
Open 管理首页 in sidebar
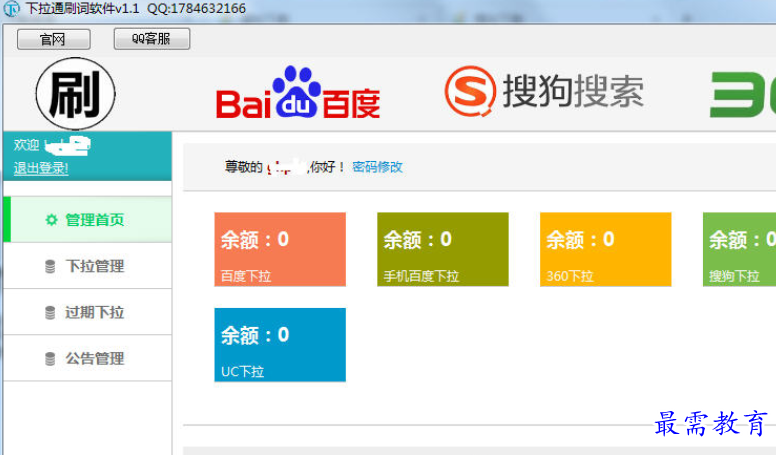88,219
